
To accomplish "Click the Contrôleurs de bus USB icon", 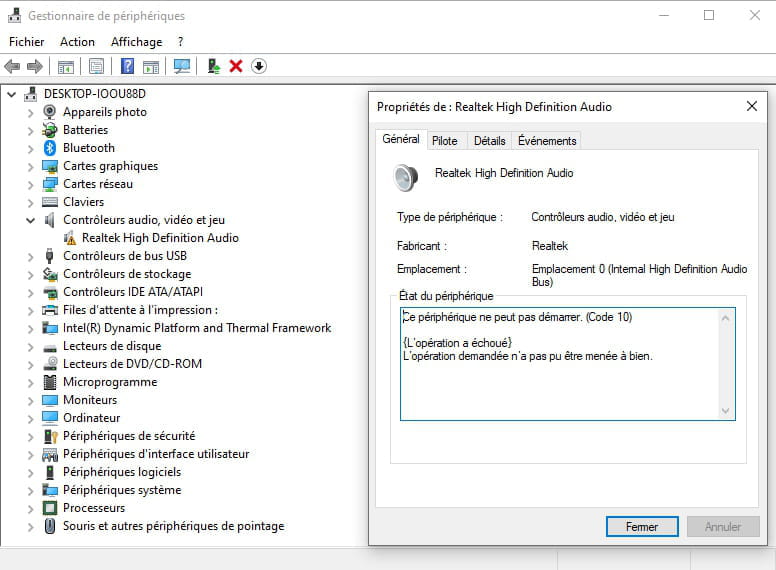I will 49,256.
